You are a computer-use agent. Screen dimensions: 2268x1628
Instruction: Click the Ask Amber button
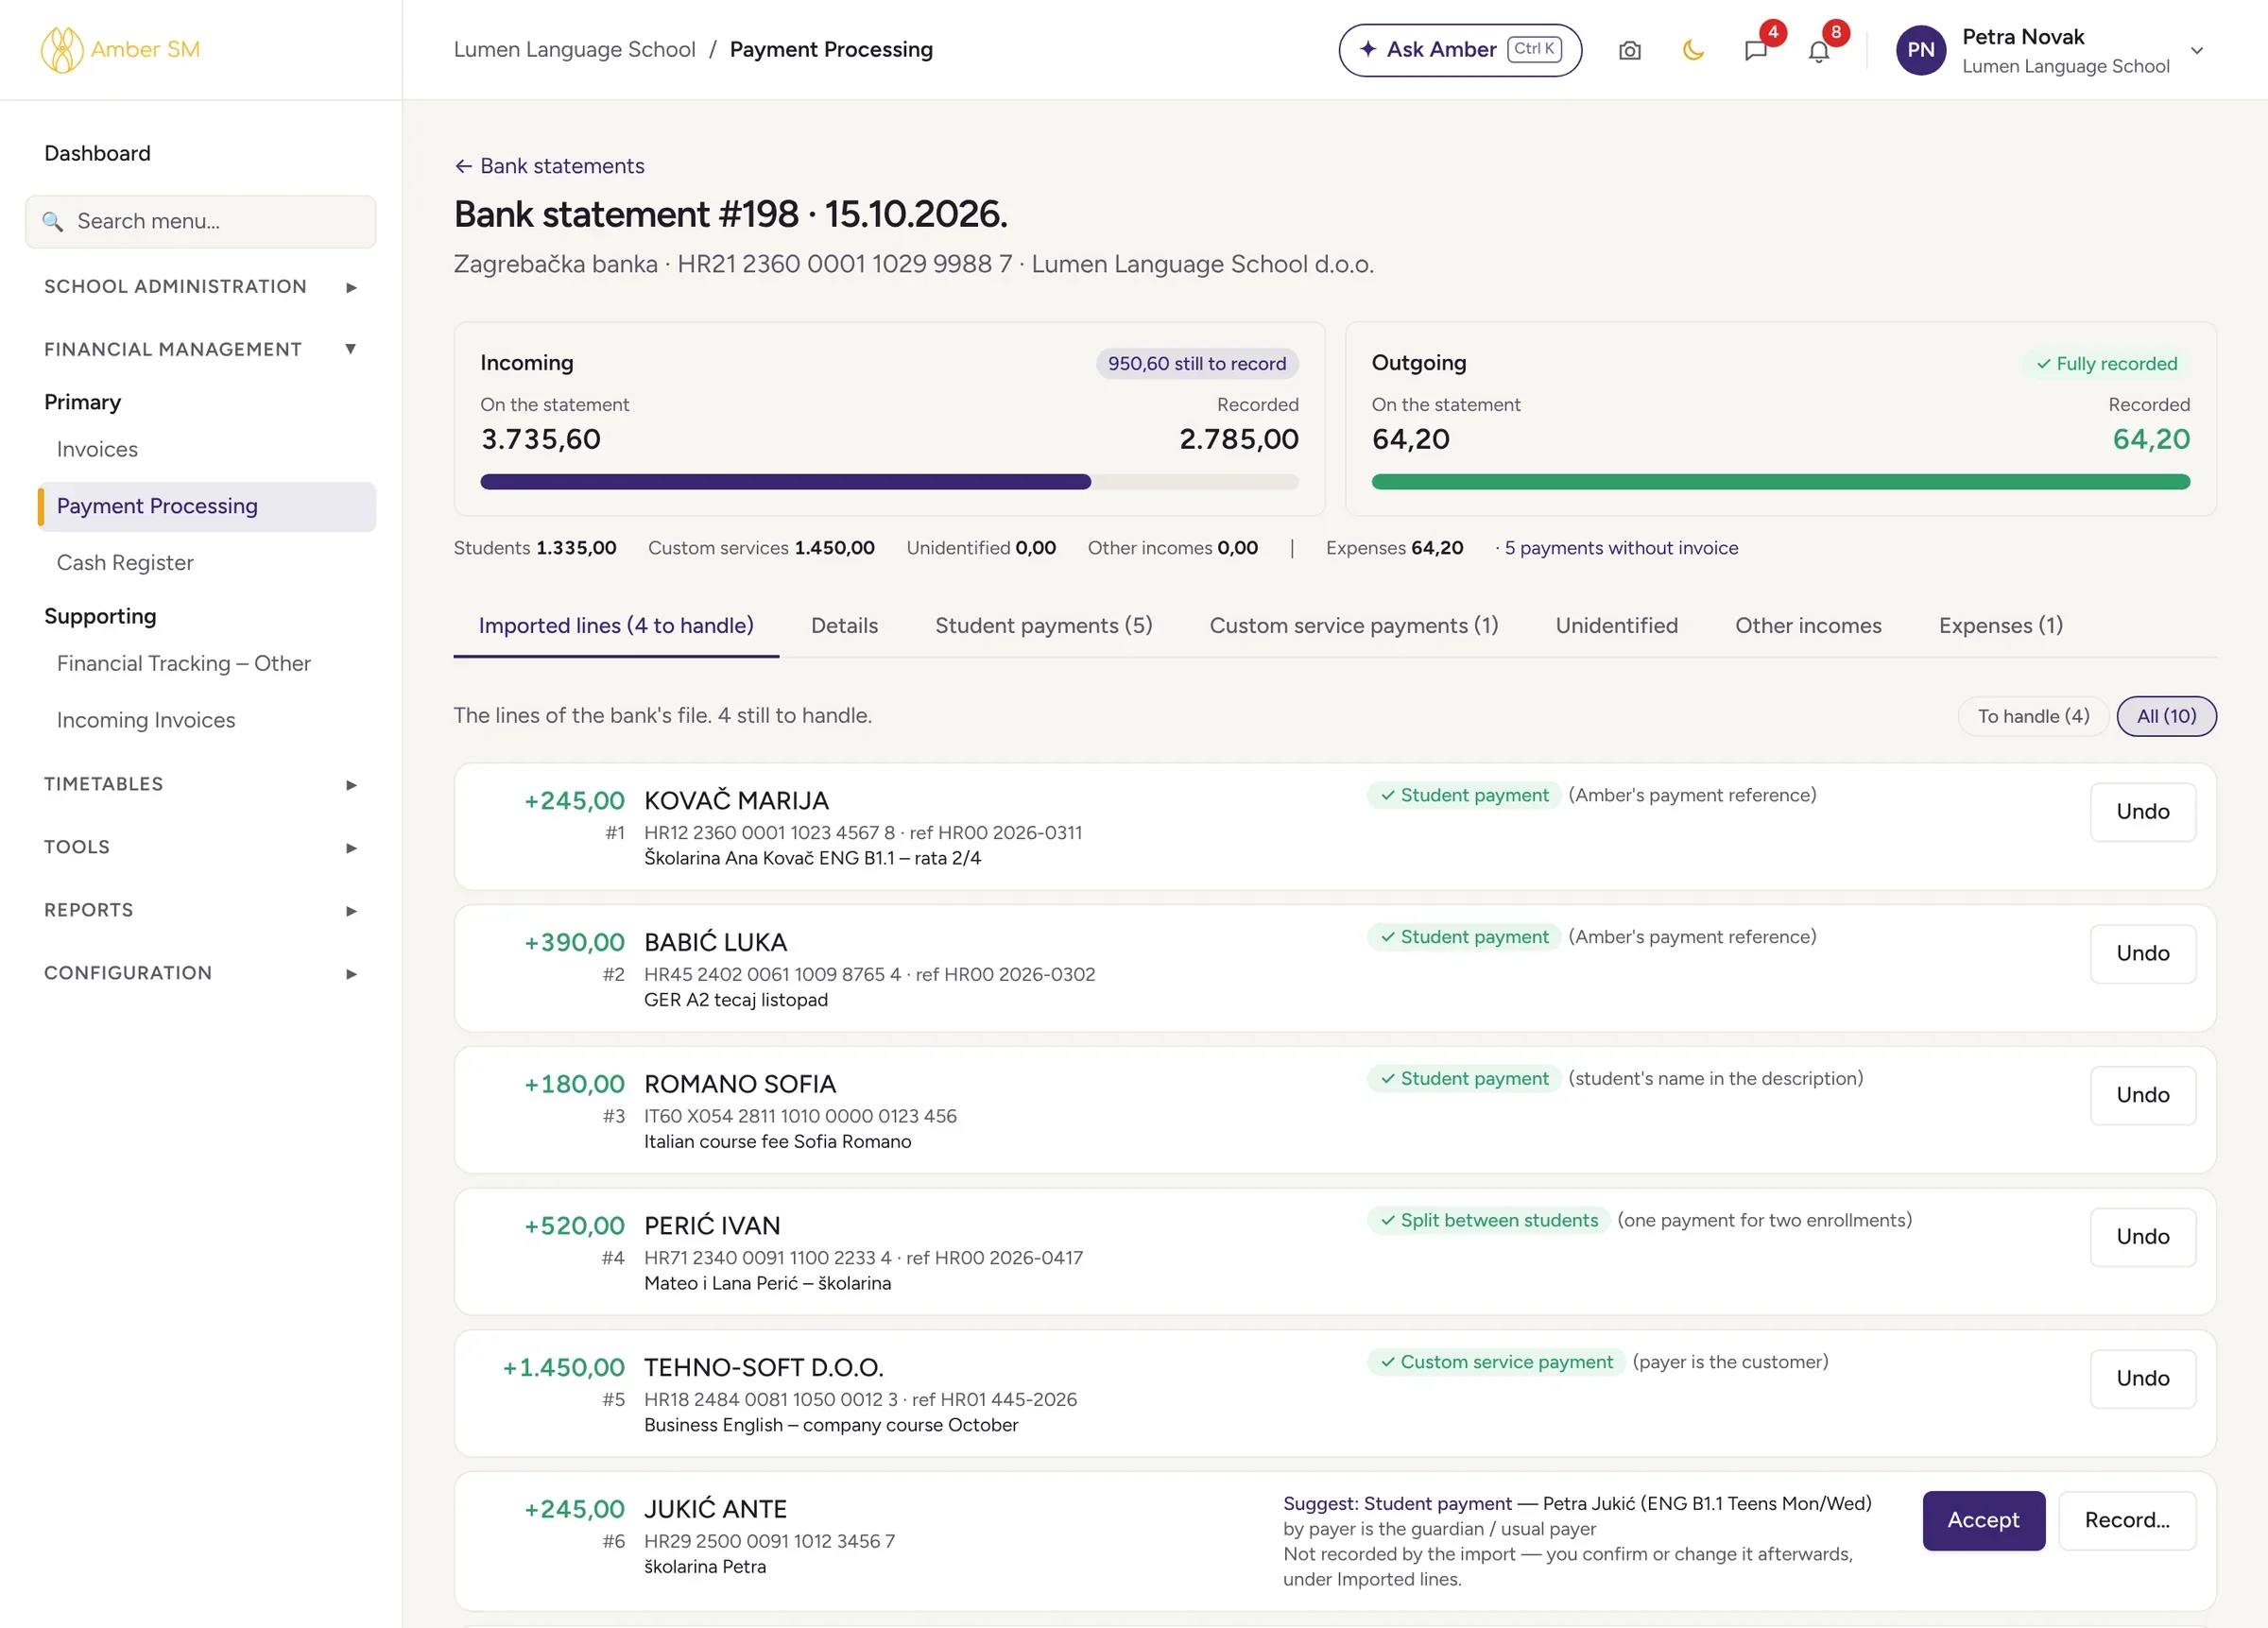[x=1460, y=49]
